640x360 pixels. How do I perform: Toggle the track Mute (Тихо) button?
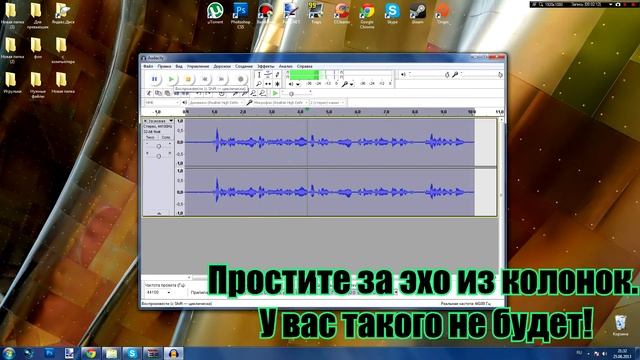point(150,138)
